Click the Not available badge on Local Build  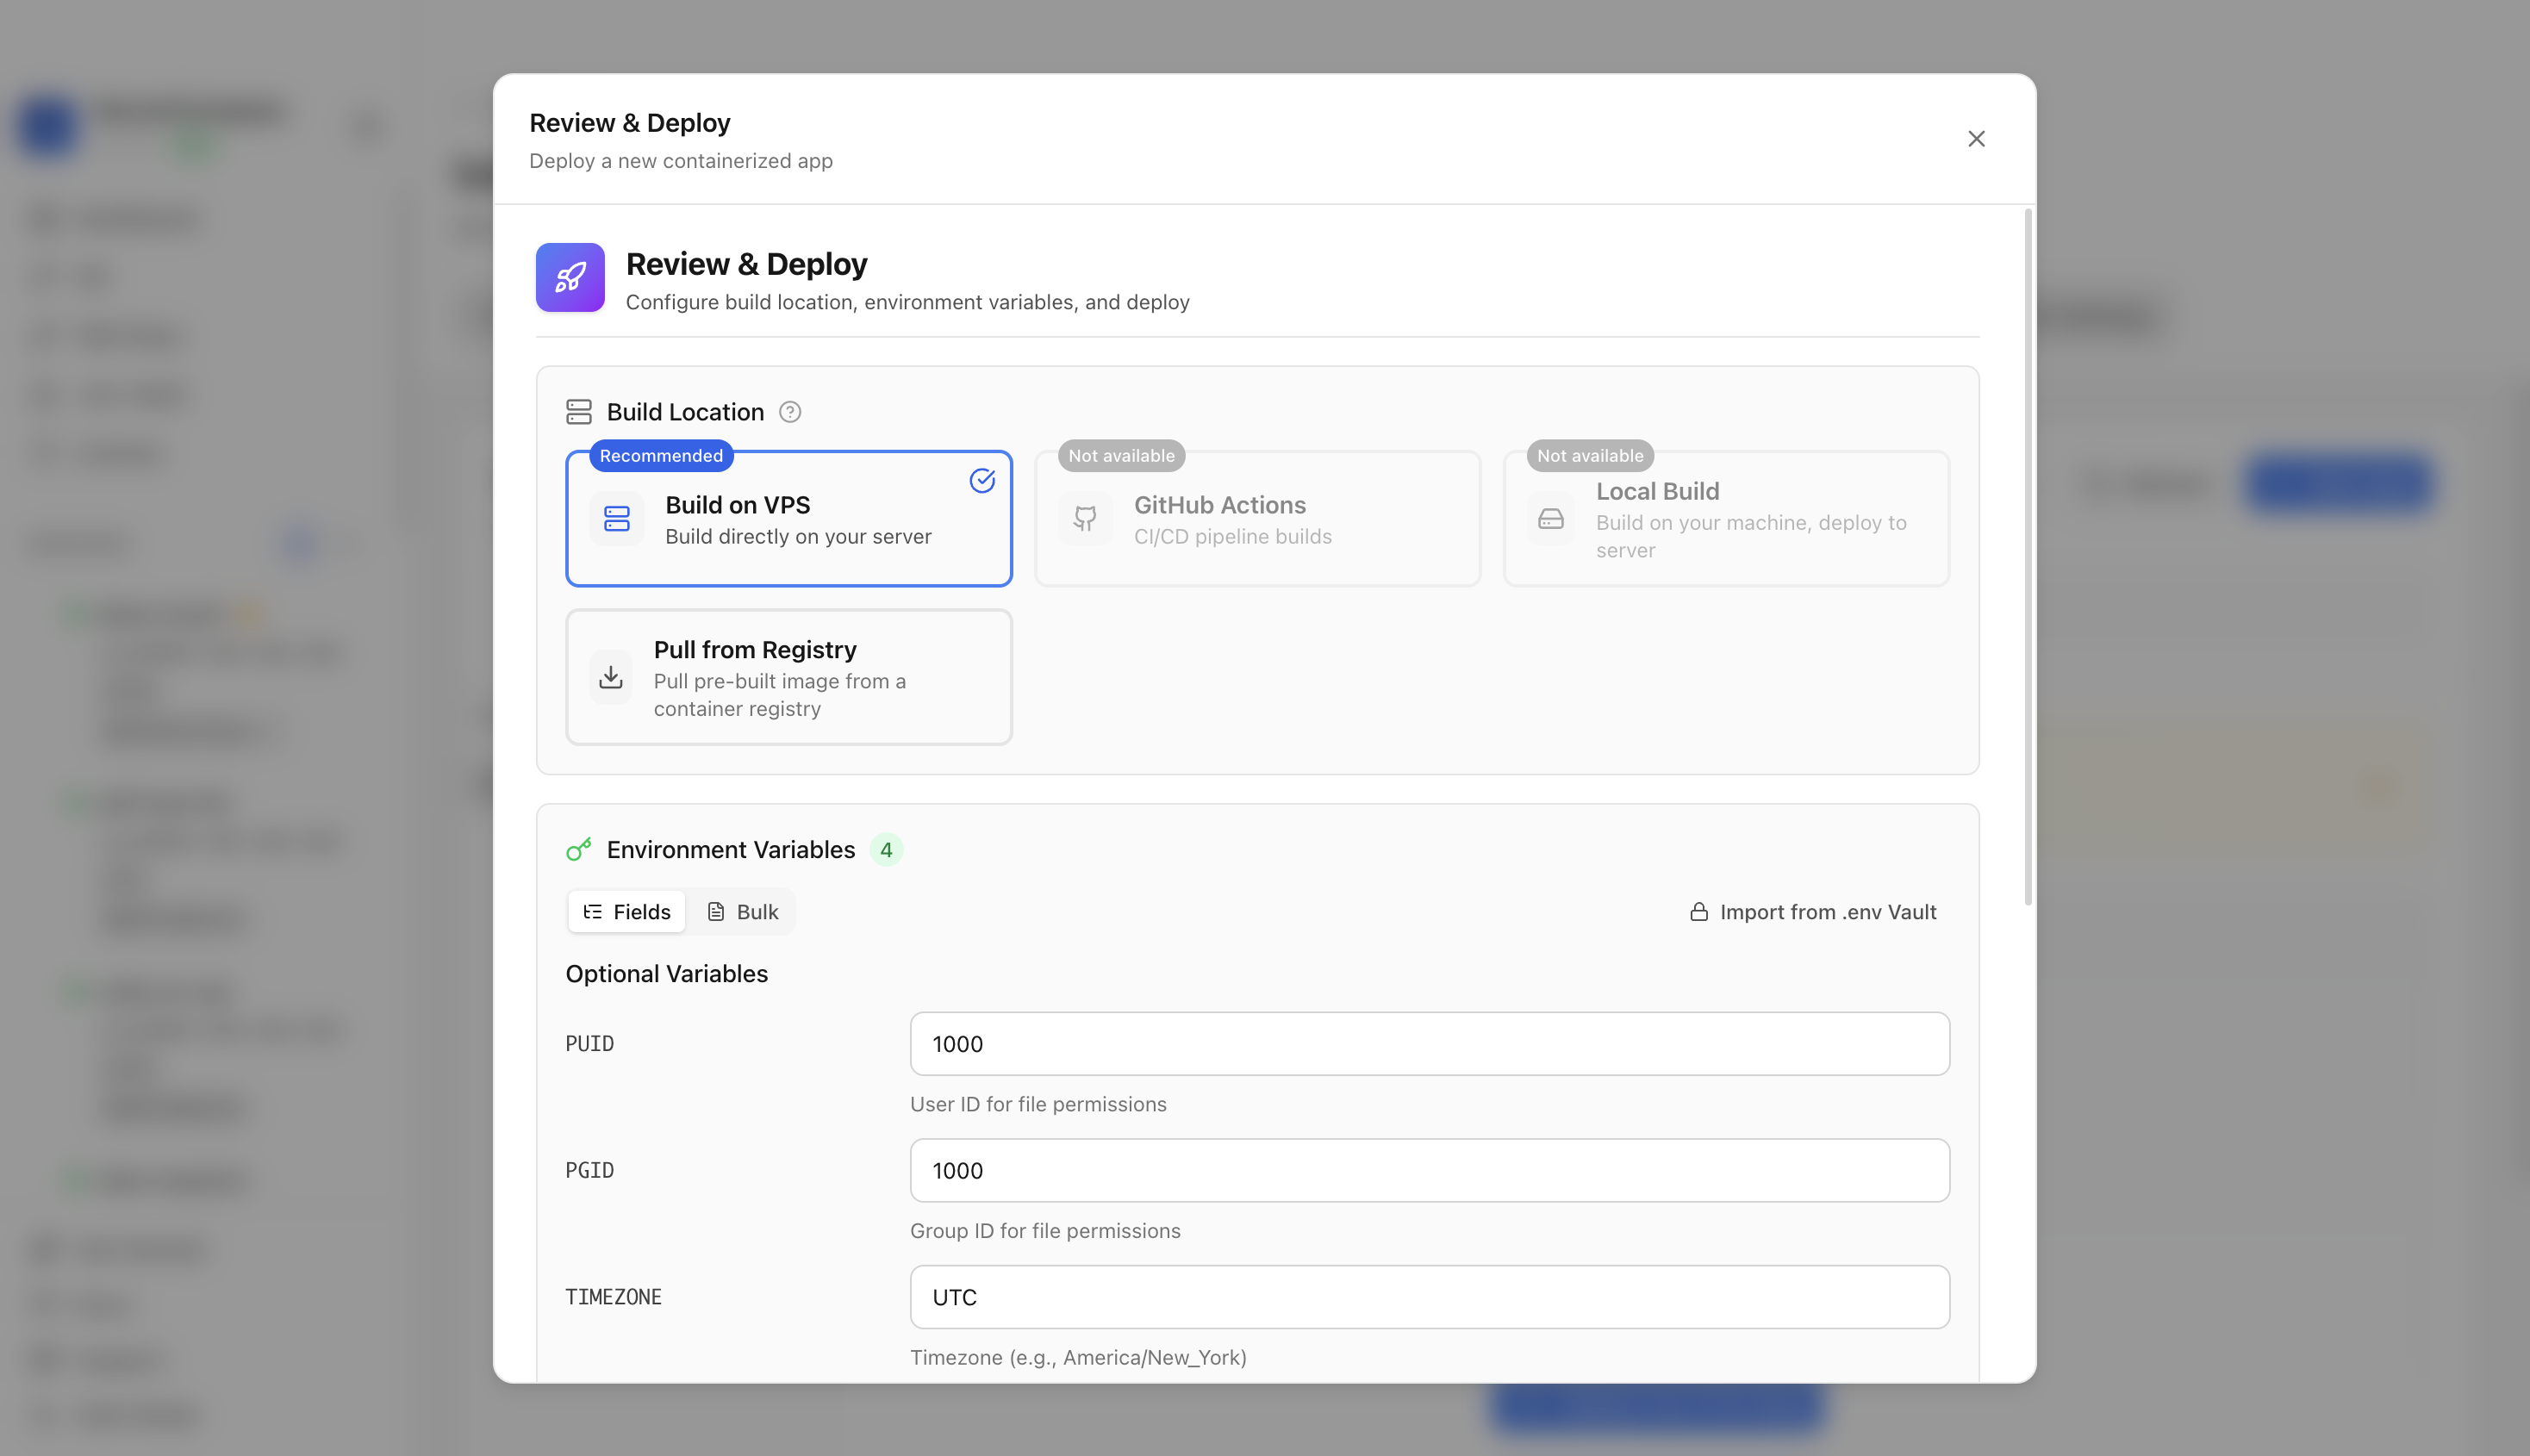pos(1590,455)
